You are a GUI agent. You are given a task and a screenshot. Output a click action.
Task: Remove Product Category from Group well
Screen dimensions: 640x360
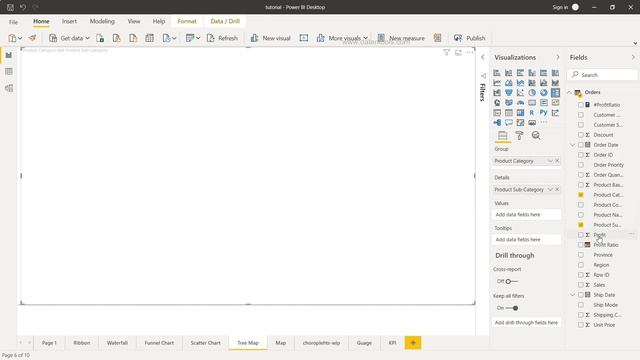557,161
